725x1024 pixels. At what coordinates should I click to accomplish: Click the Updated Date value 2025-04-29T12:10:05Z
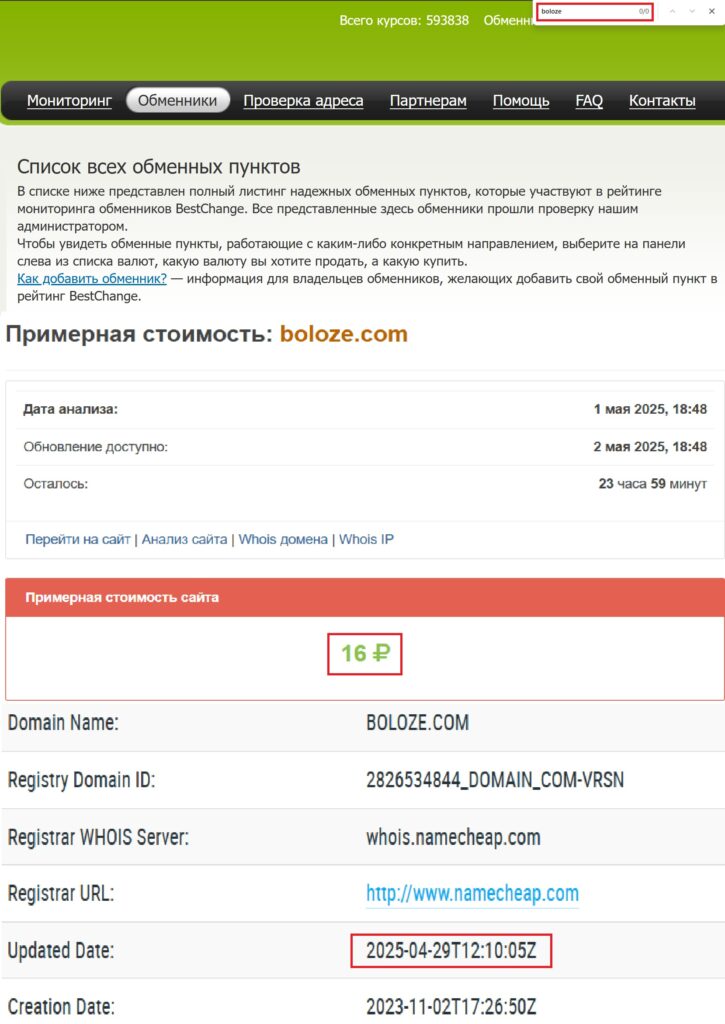pos(451,951)
